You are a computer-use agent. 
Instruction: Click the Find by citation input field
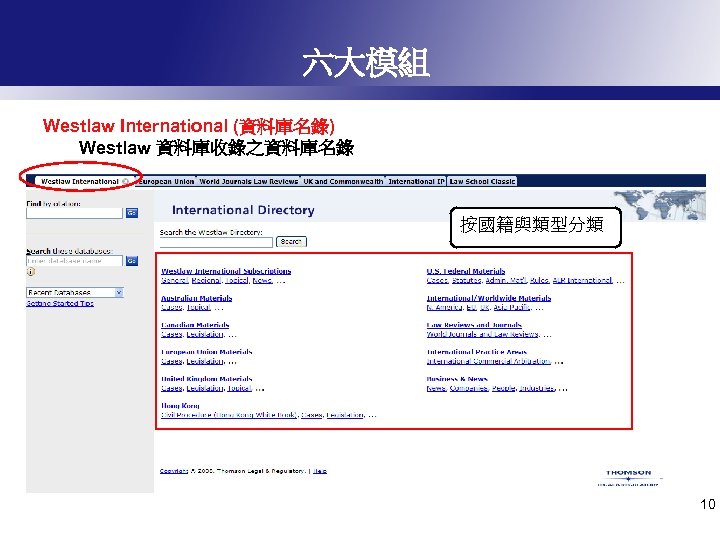74,213
